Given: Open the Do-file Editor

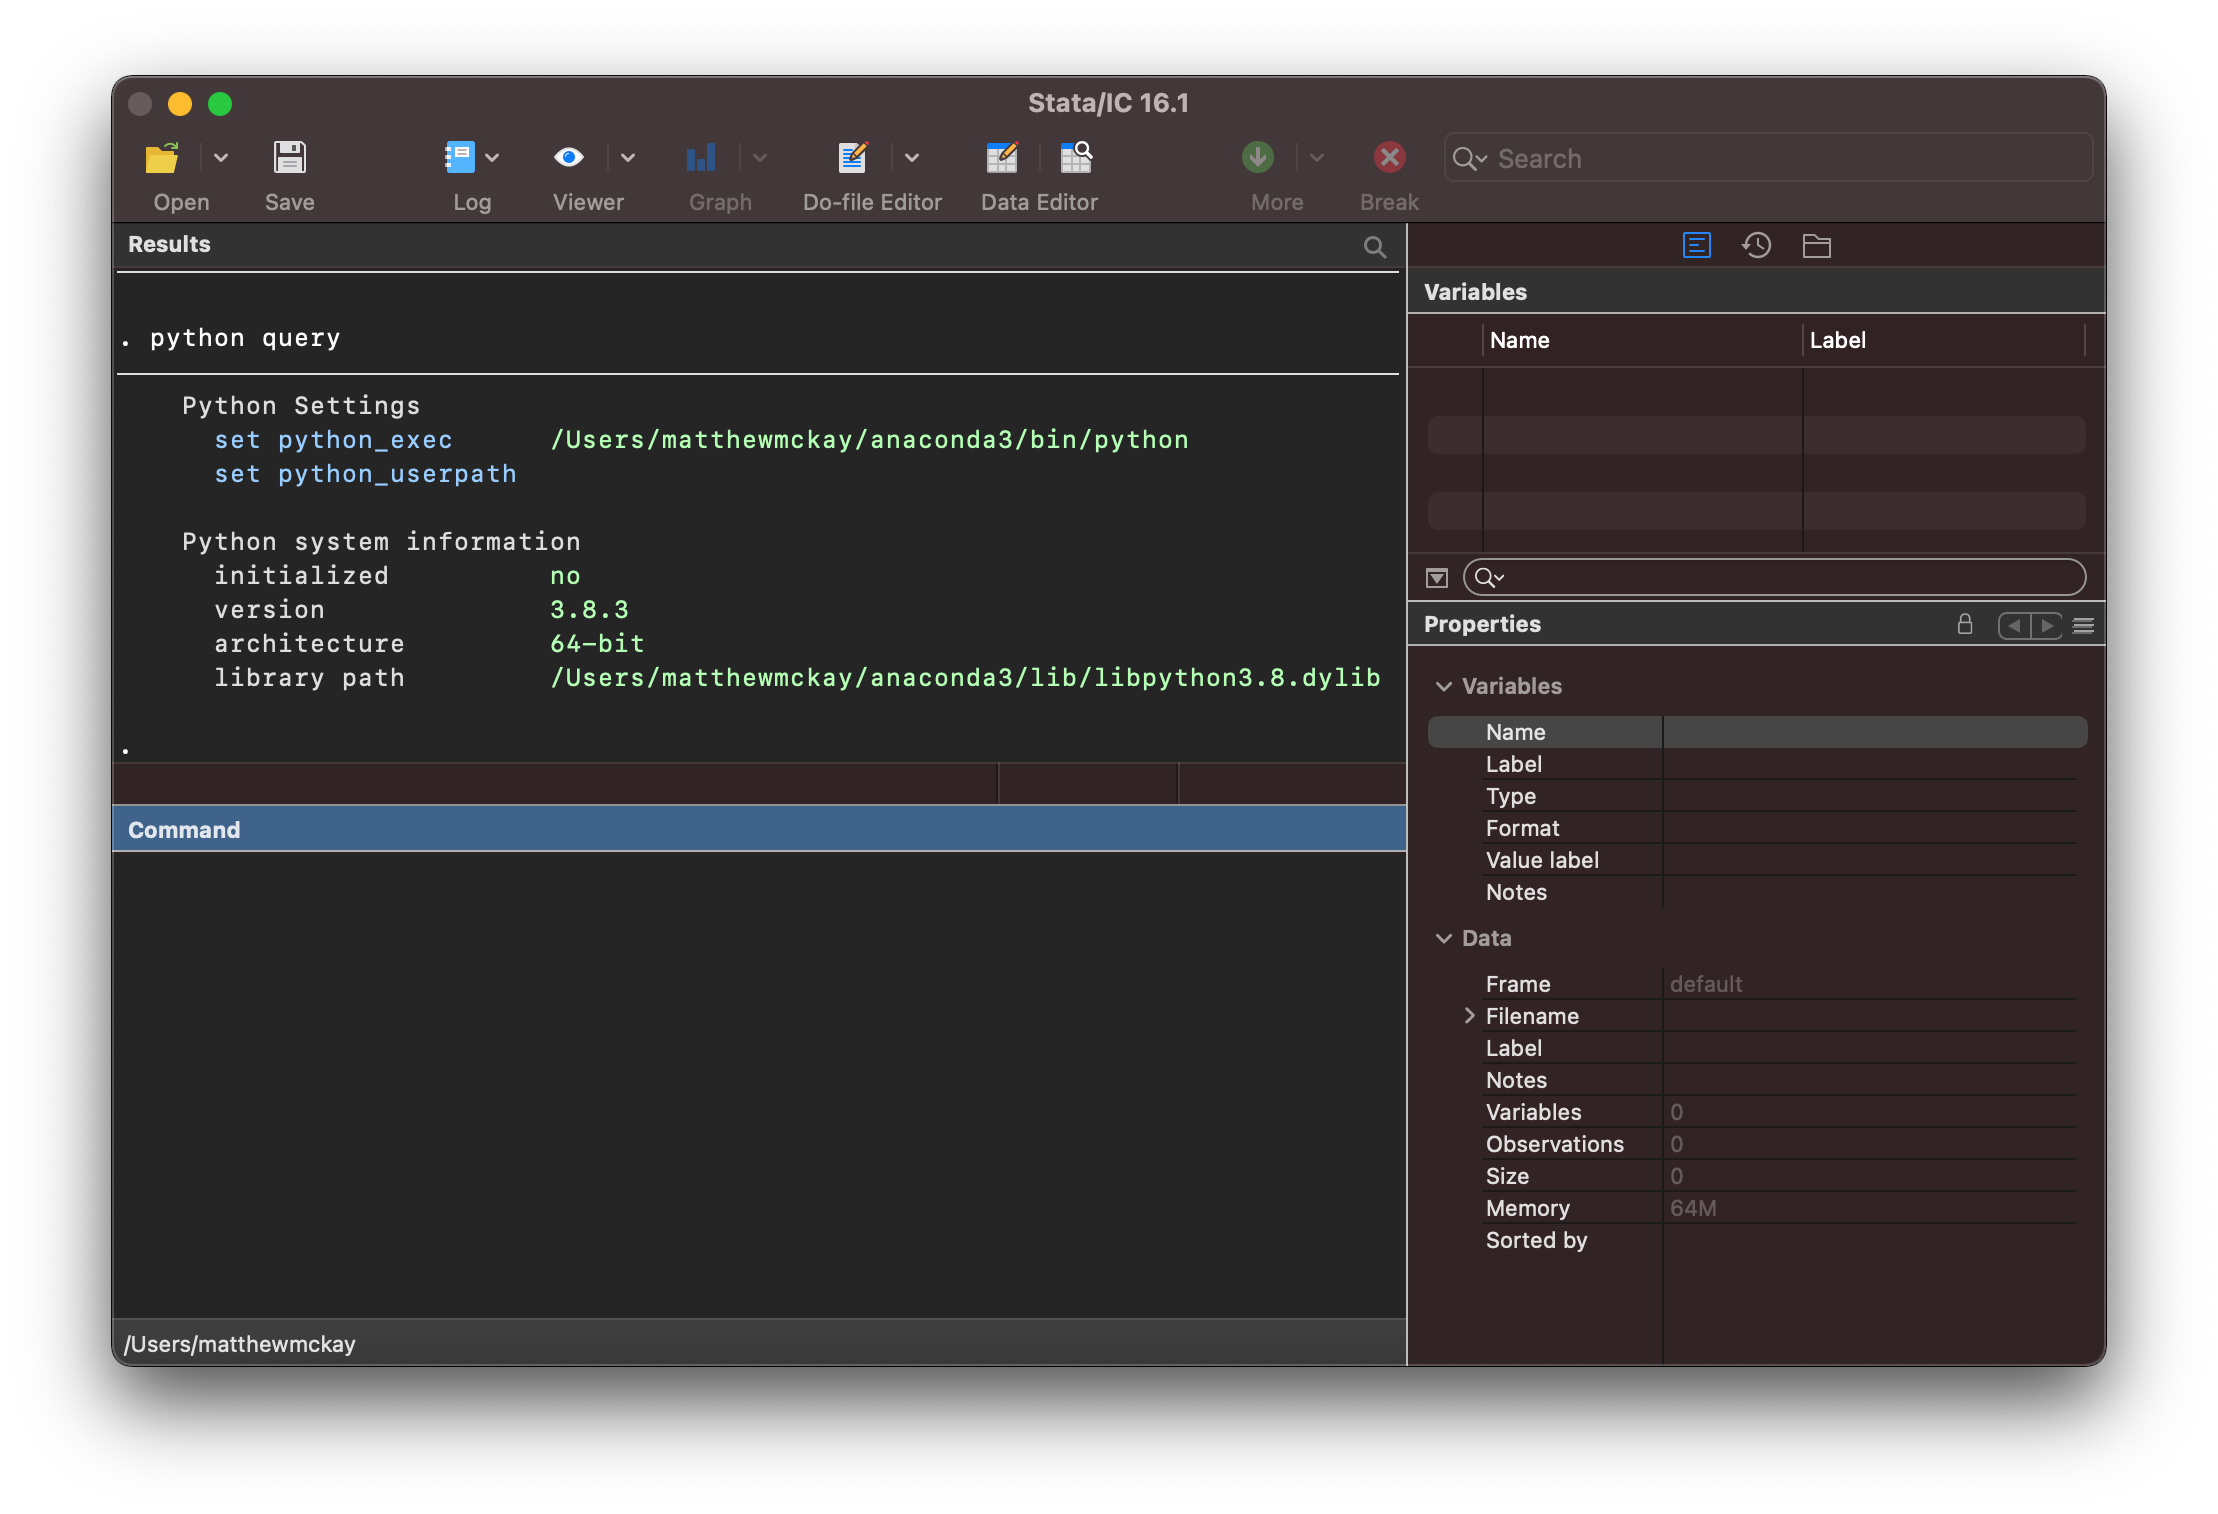Looking at the screenshot, I should coord(849,158).
